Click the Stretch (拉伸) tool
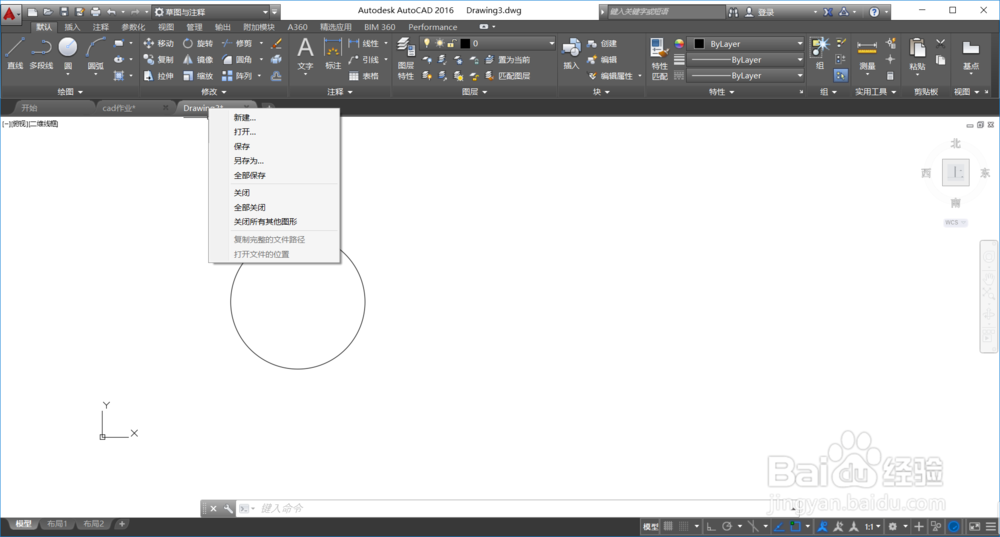 coord(158,76)
